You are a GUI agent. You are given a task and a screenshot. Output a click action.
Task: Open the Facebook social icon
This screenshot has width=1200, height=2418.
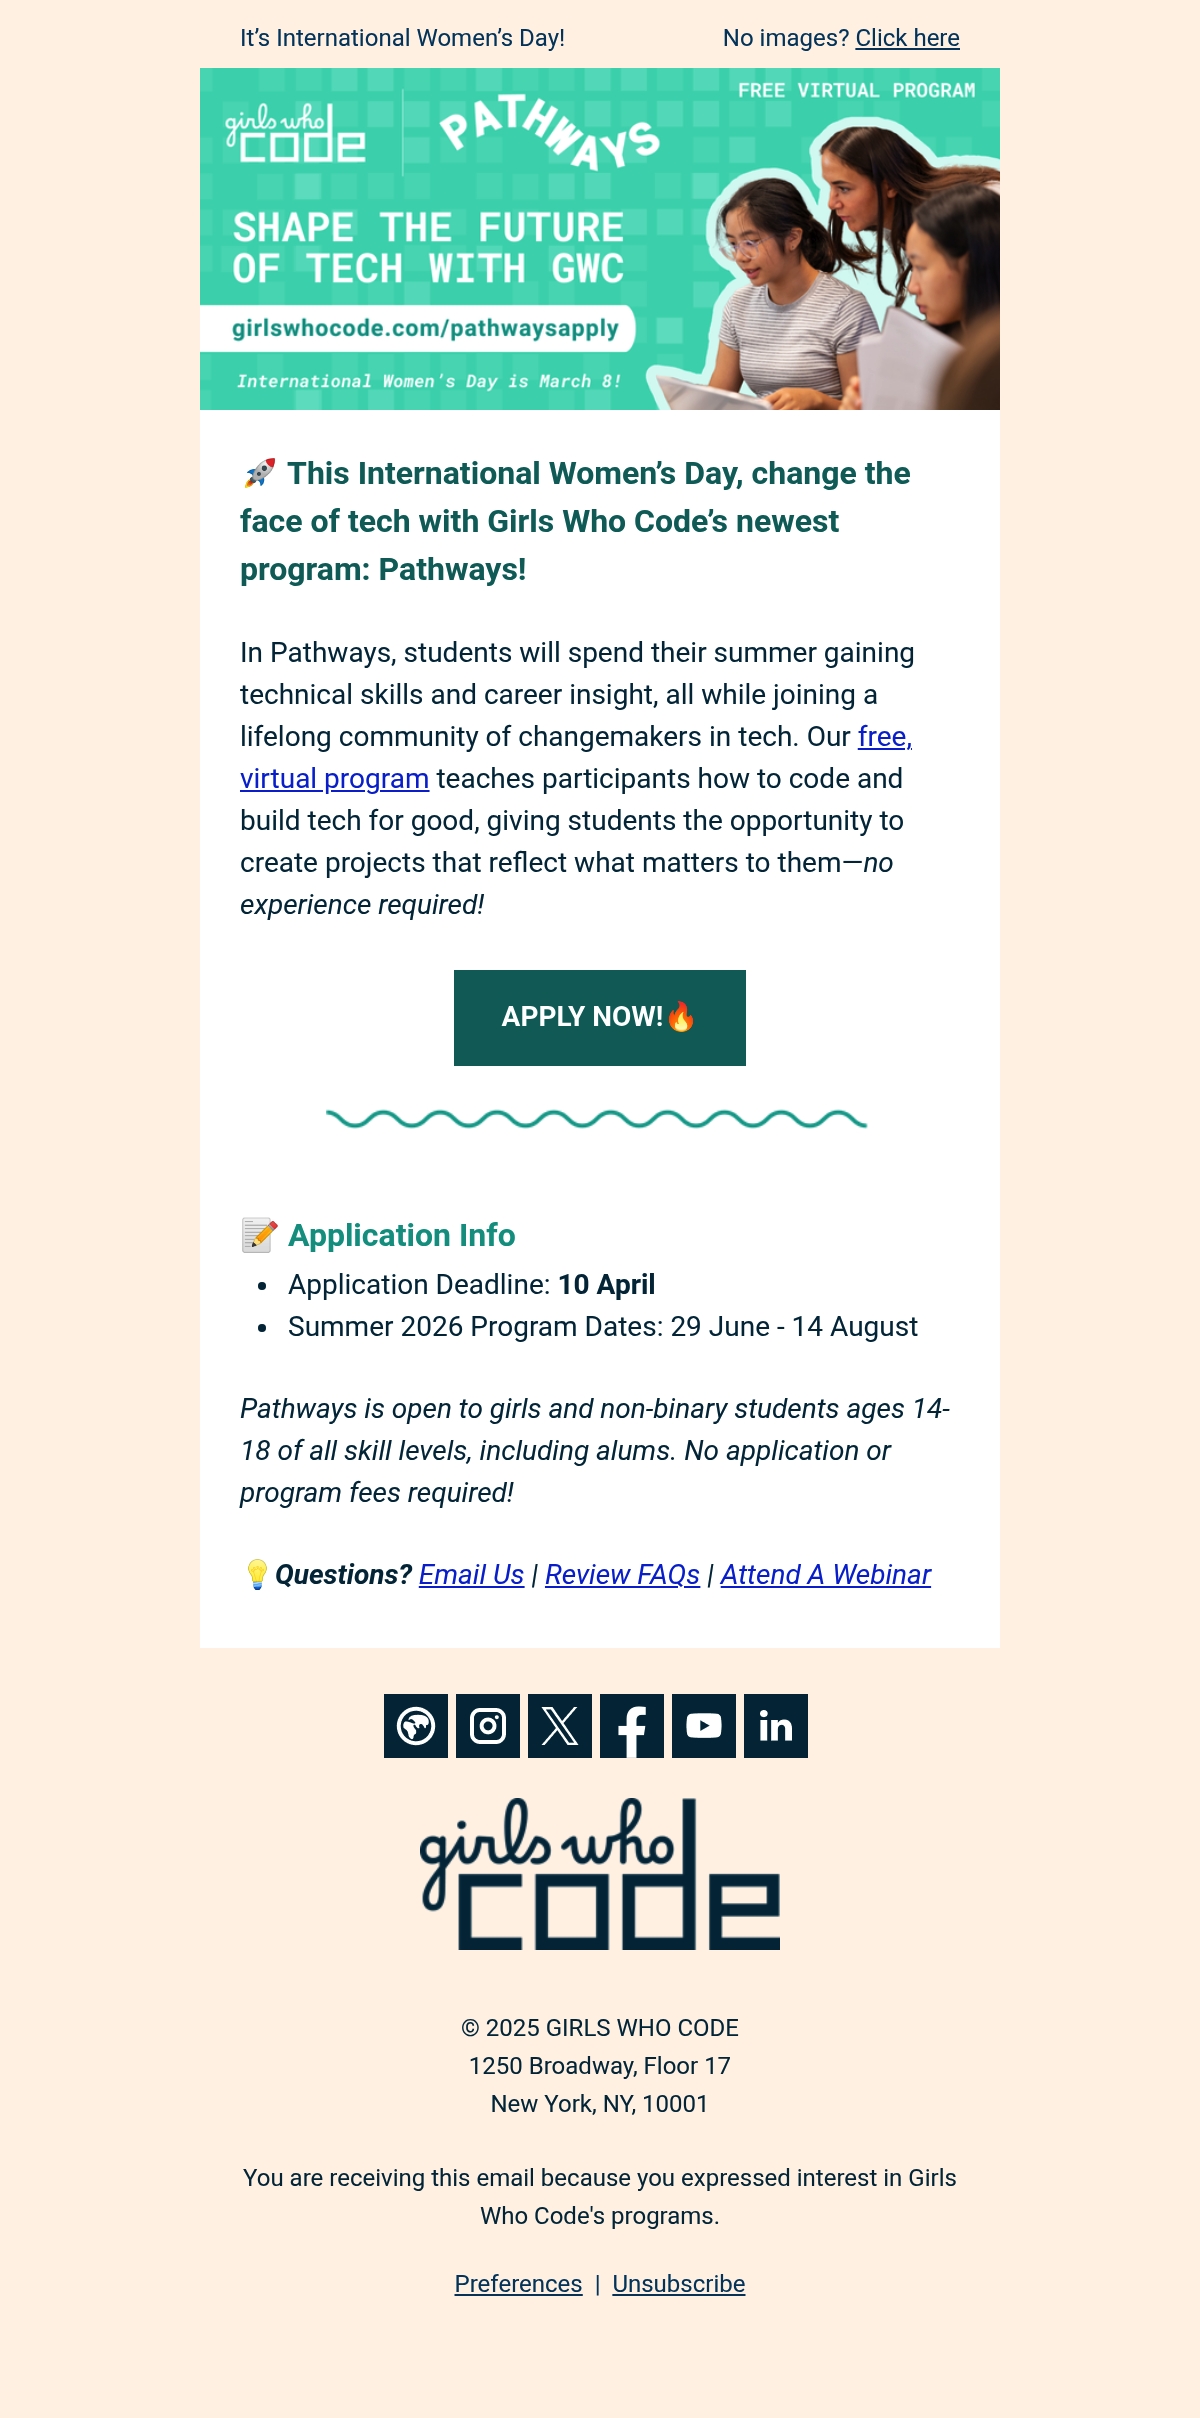[632, 1726]
